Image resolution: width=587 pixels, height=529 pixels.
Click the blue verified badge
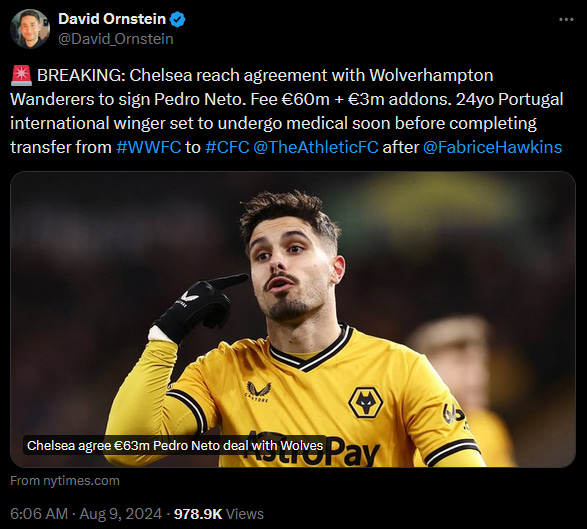[178, 19]
